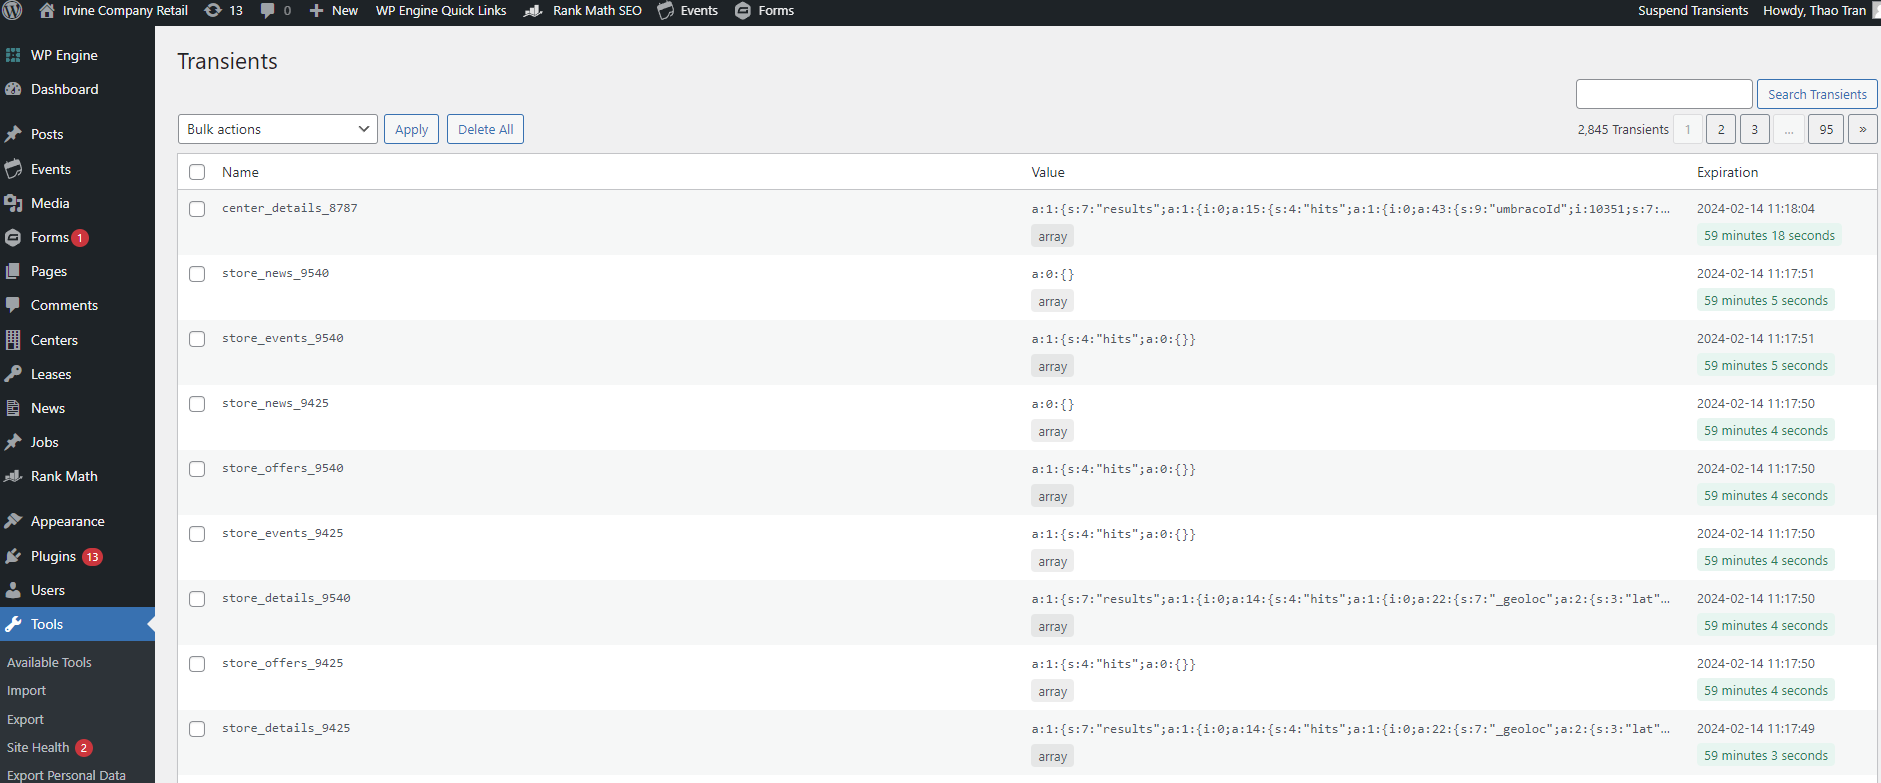Check the center_details_8787 row checkbox
1881x783 pixels.
[x=197, y=209]
